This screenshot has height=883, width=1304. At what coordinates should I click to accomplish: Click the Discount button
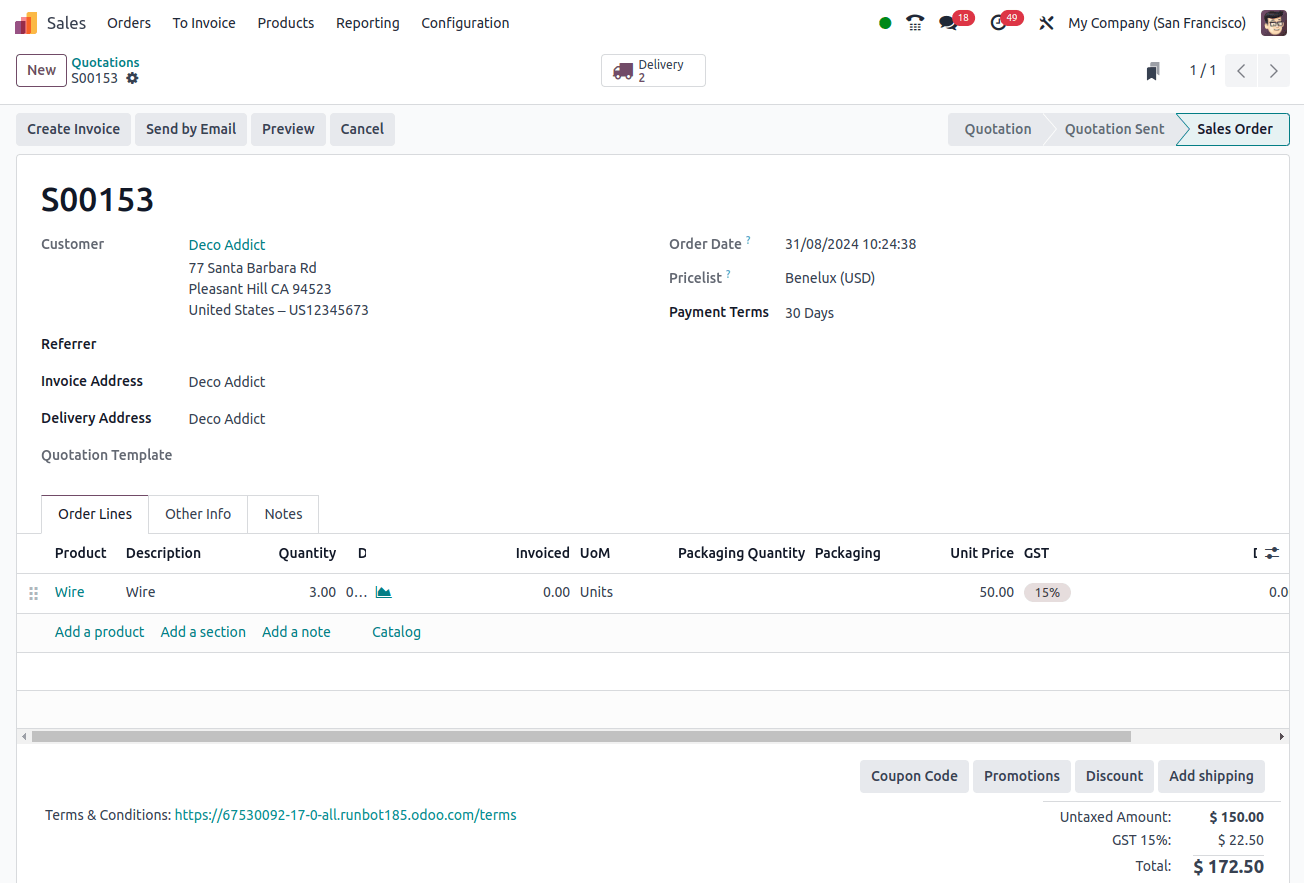coord(1114,776)
